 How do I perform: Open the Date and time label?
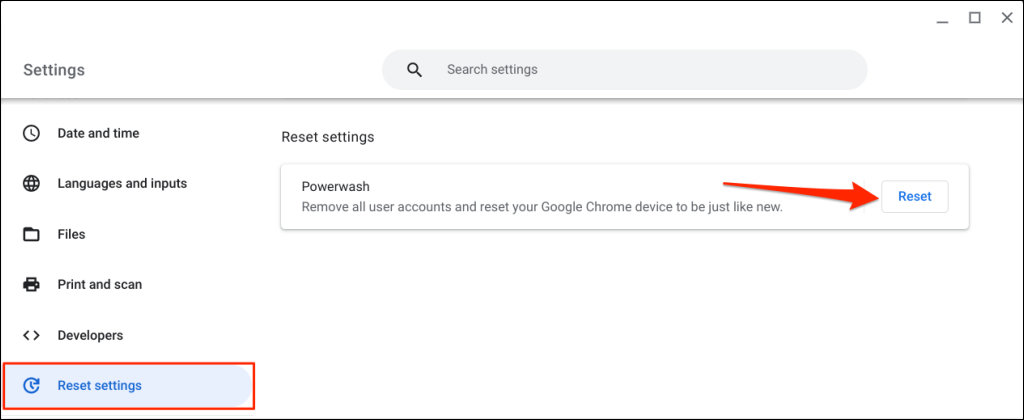pyautogui.click(x=98, y=133)
